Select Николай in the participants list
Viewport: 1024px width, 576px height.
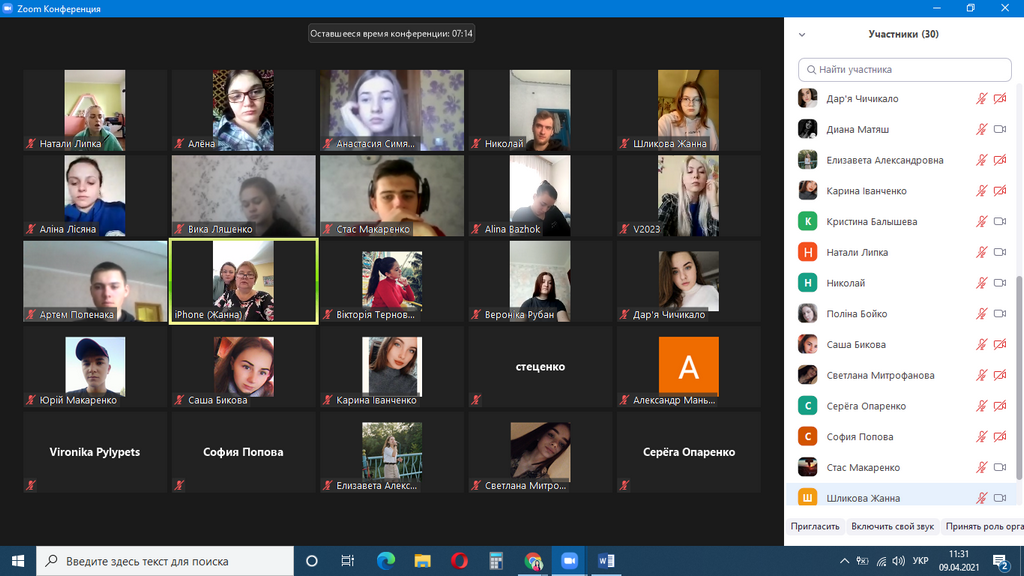845,283
